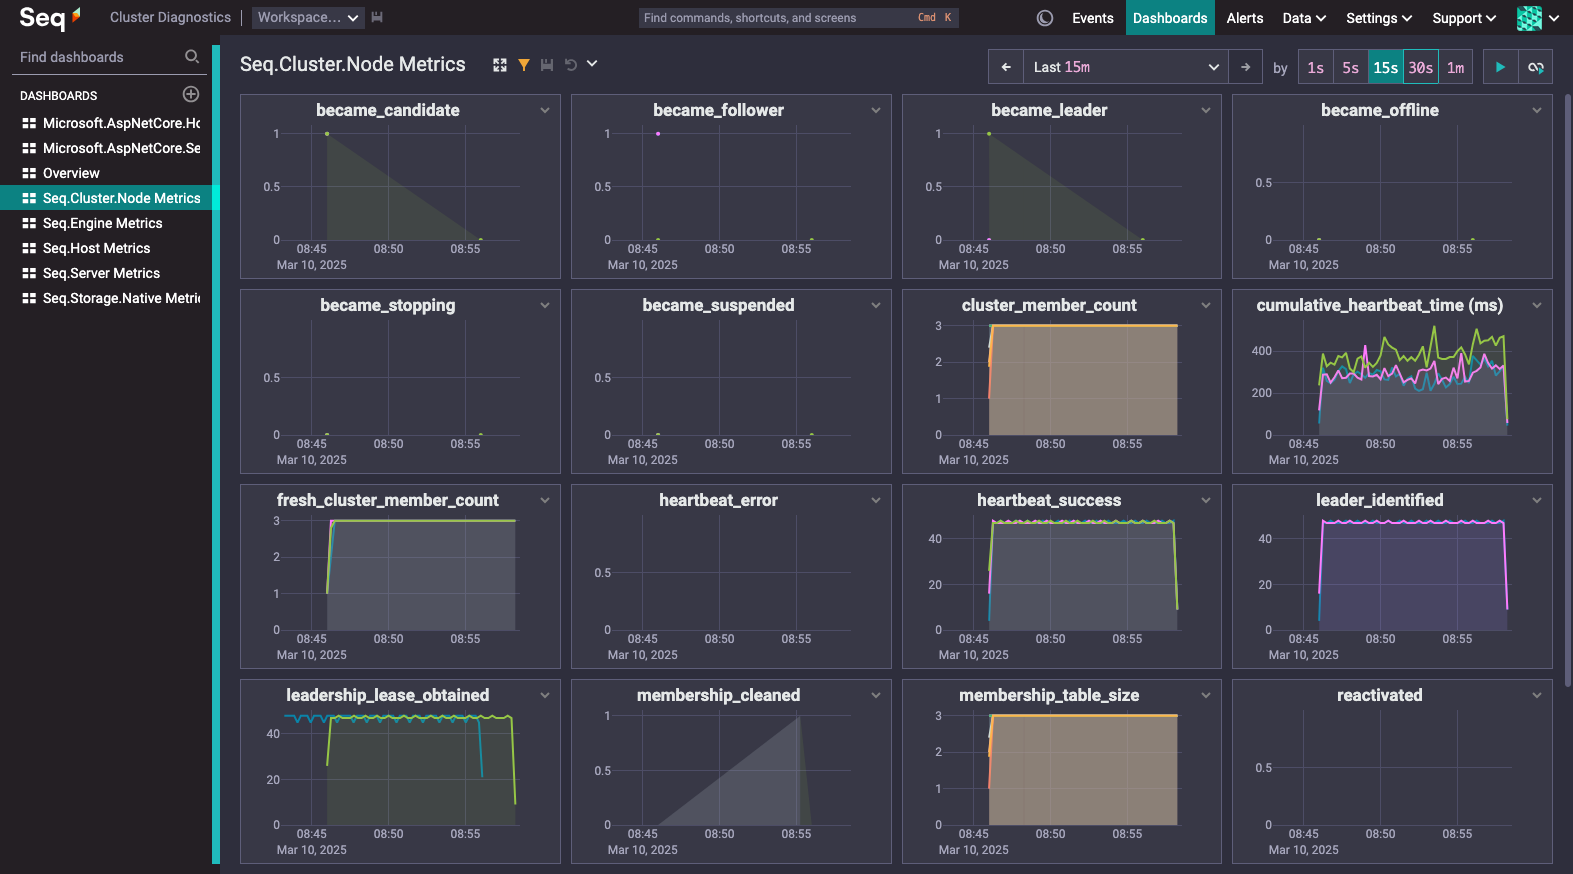1573x874 pixels.
Task: Open Alerts tab
Action: pyautogui.click(x=1245, y=18)
